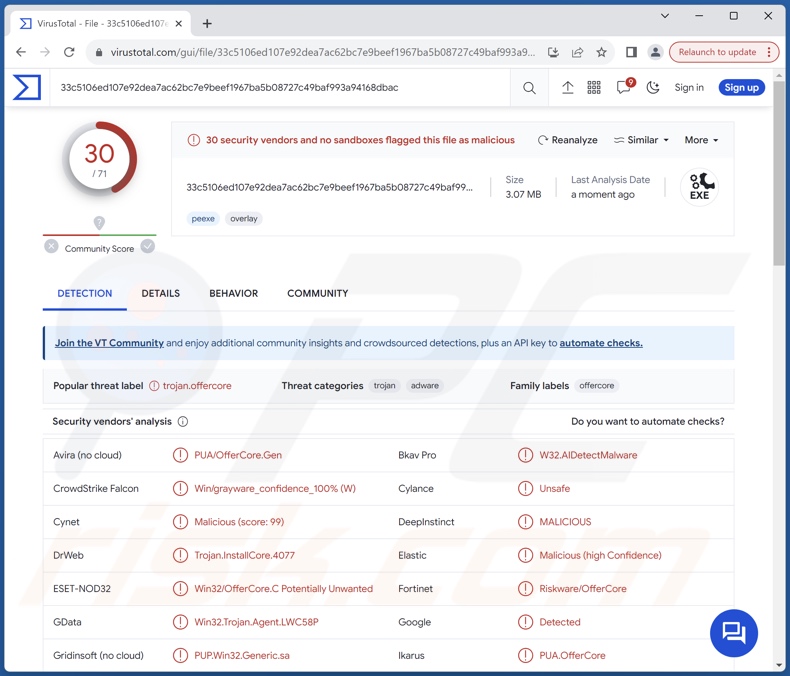
Task: Vote malicious with community score X
Action: coord(51,246)
